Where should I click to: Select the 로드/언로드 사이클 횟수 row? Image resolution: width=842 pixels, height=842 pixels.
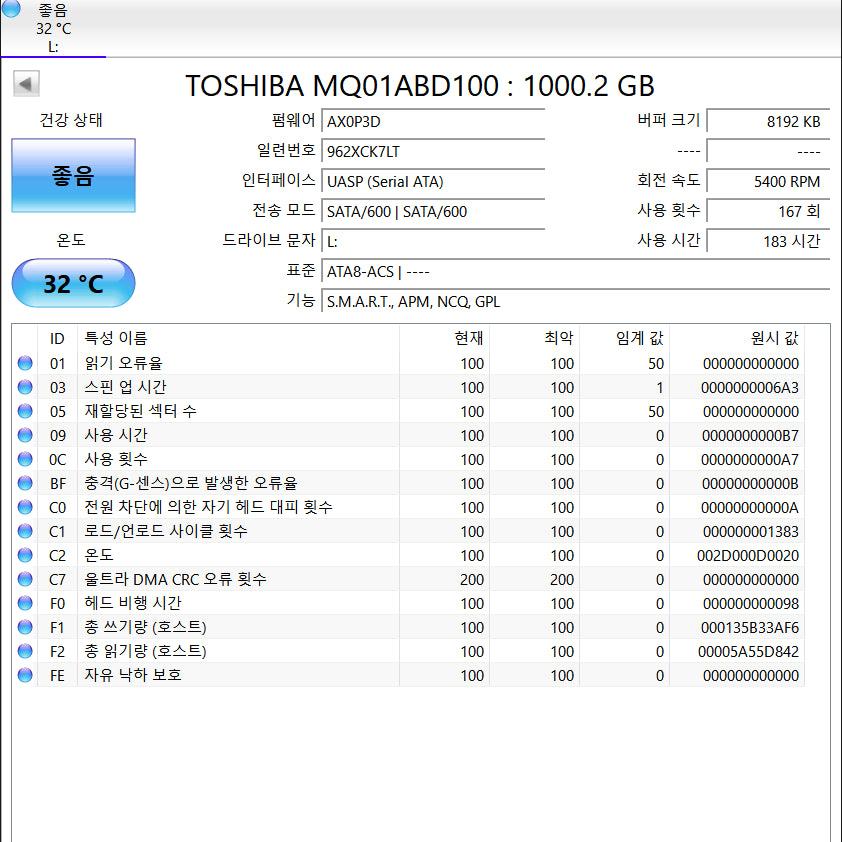(408, 531)
